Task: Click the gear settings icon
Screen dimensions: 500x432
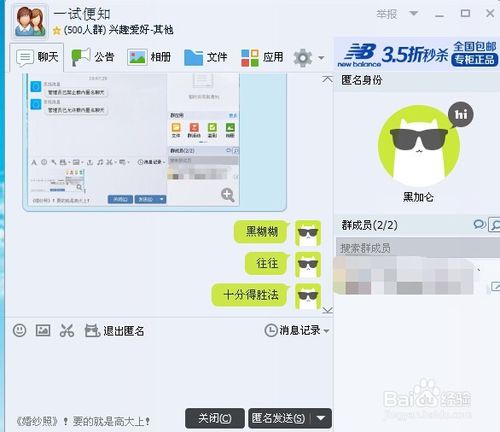Action: [x=303, y=58]
